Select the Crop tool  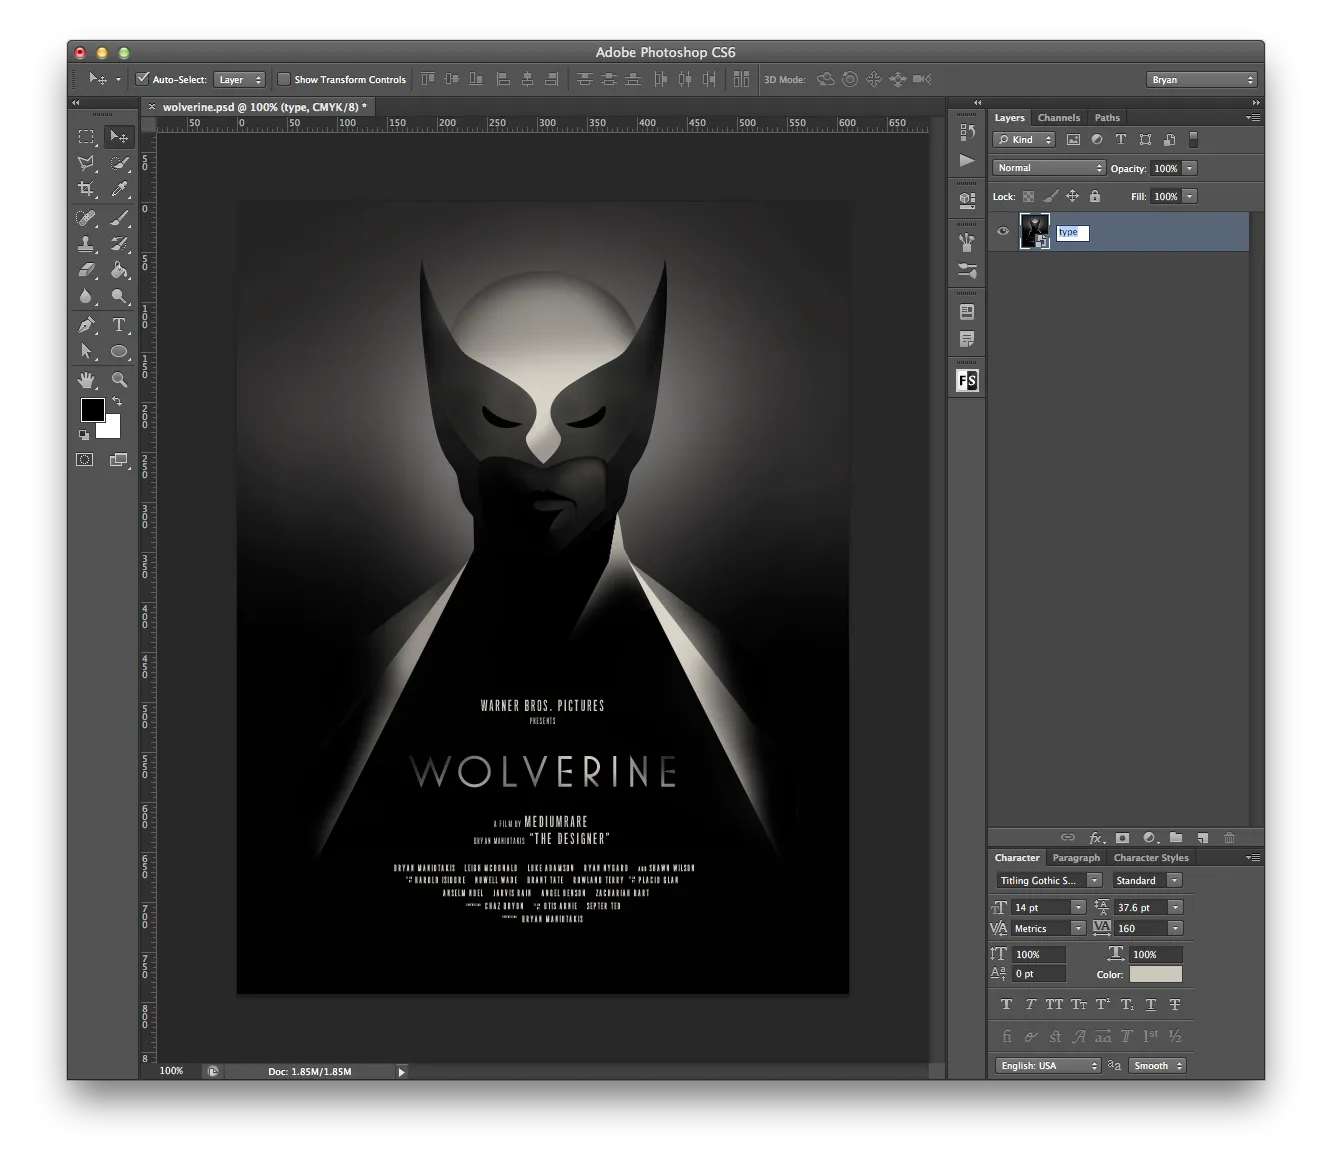pos(87,189)
